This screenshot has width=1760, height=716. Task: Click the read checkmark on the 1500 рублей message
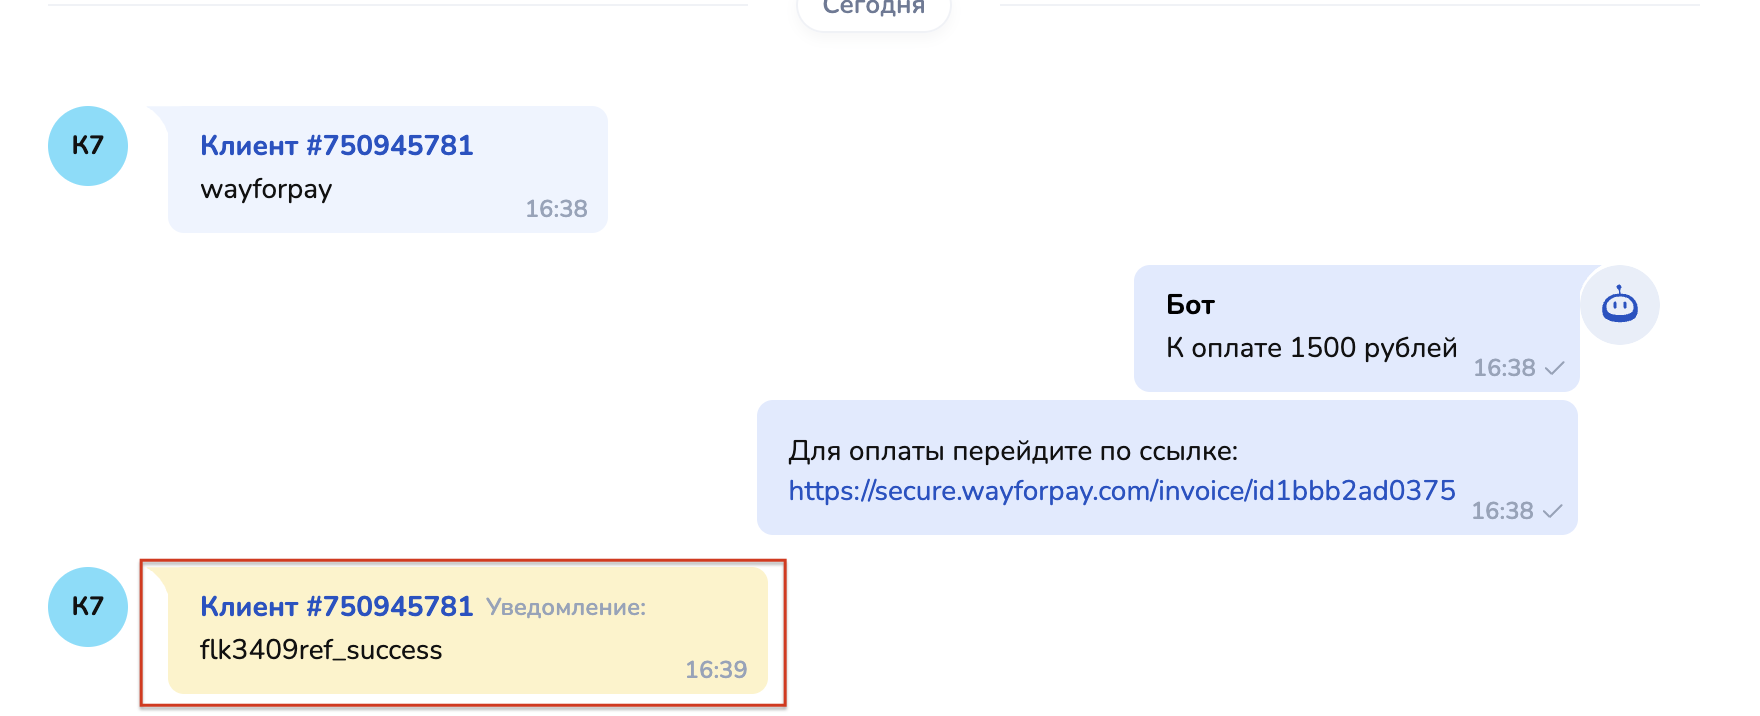click(1554, 368)
